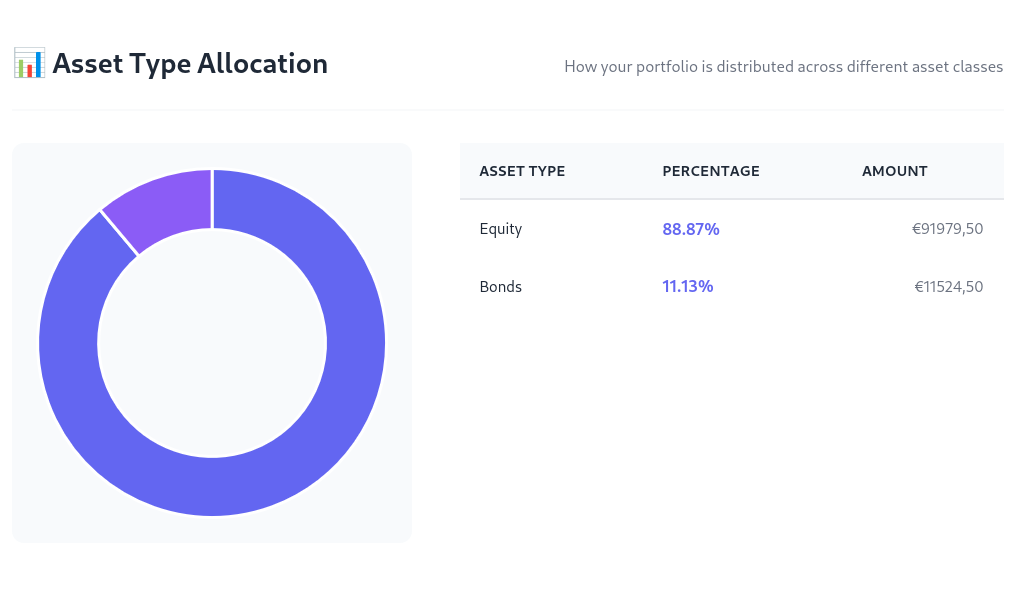Image resolution: width=1020 pixels, height=594 pixels.
Task: Select the Bonds row in the table
Action: 732,287
